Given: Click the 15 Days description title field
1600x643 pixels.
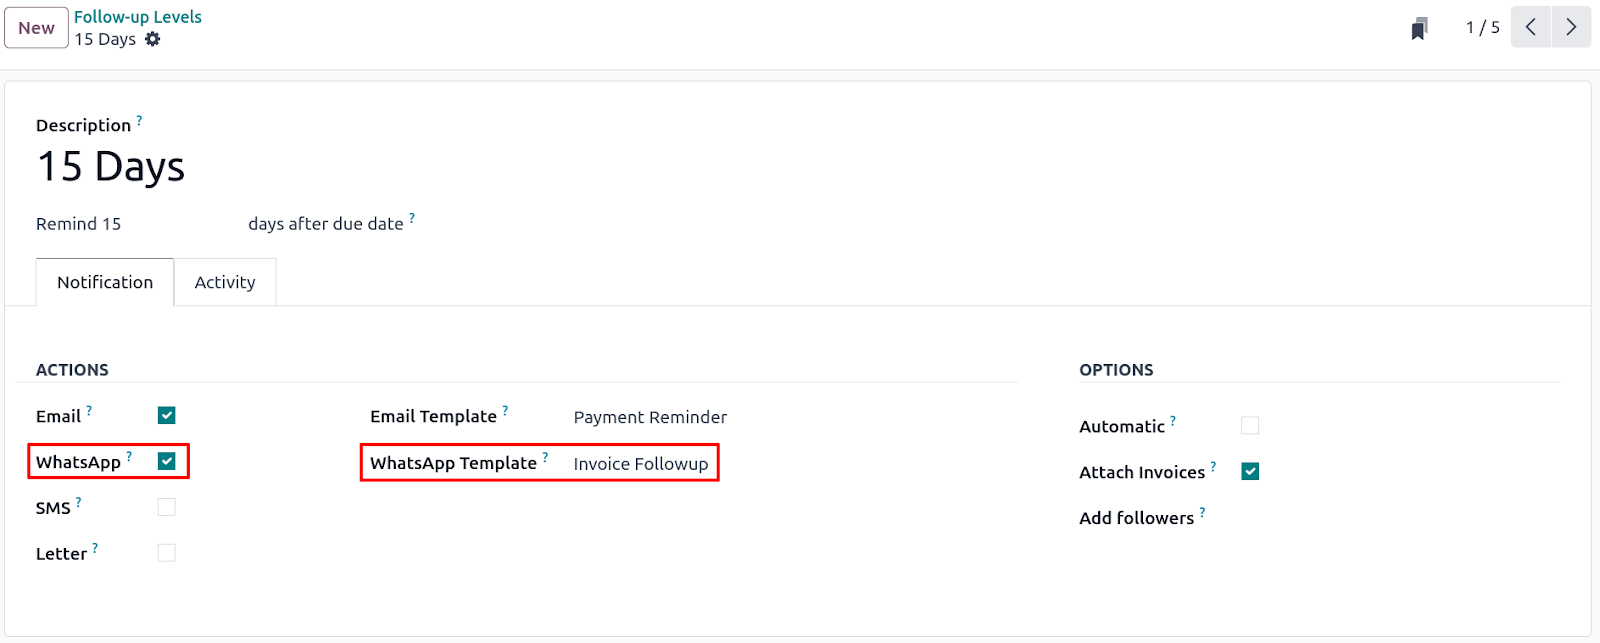Looking at the screenshot, I should point(110,166).
